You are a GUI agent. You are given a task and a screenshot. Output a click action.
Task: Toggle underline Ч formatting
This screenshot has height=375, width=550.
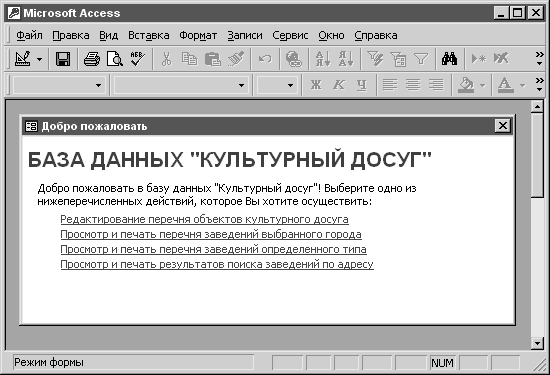point(362,85)
